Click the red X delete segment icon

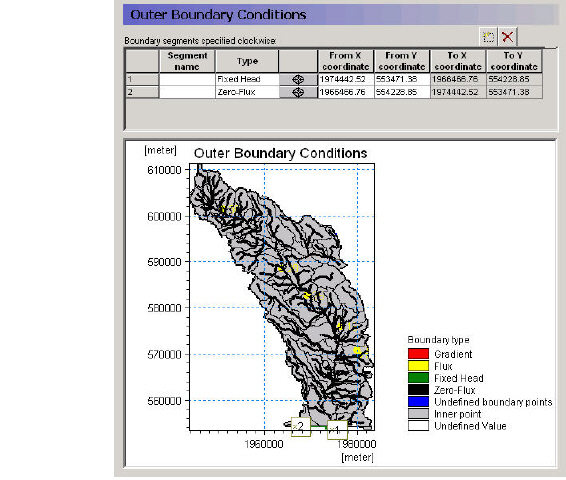click(x=508, y=37)
